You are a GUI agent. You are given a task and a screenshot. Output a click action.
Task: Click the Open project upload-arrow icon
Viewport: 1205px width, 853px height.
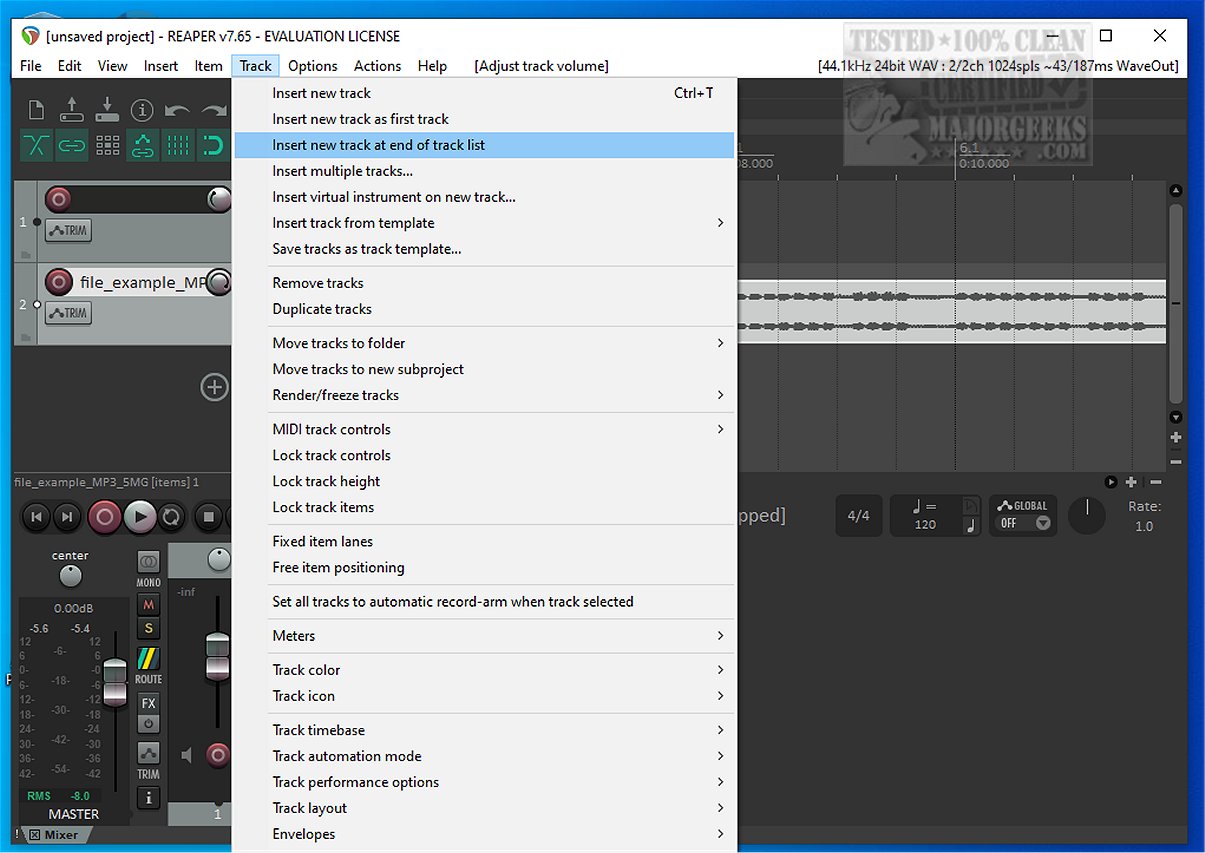(x=71, y=110)
